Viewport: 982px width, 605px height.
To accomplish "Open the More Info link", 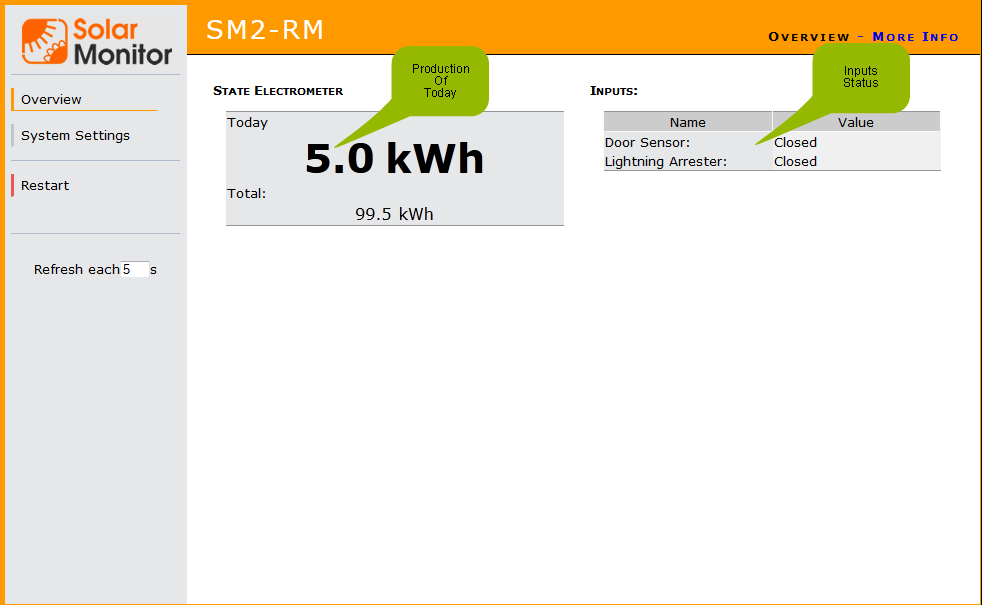I will click(x=915, y=37).
